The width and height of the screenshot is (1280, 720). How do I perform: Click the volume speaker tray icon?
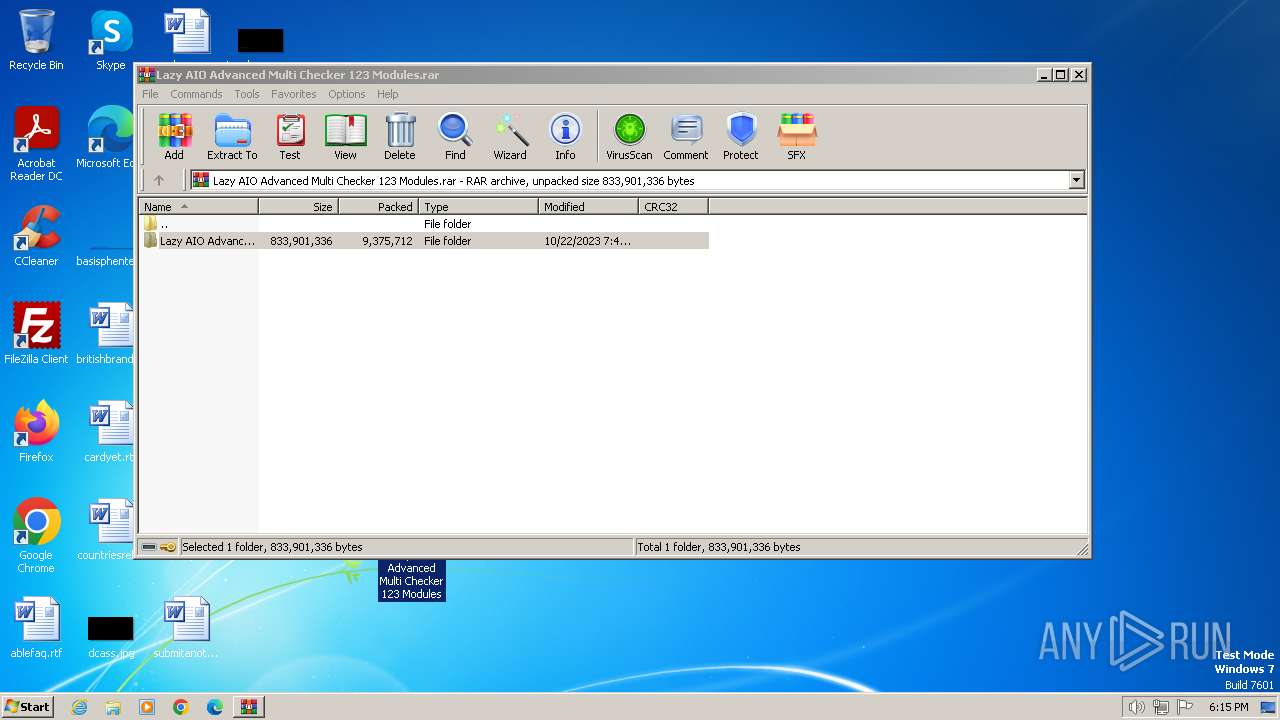[x=1136, y=707]
